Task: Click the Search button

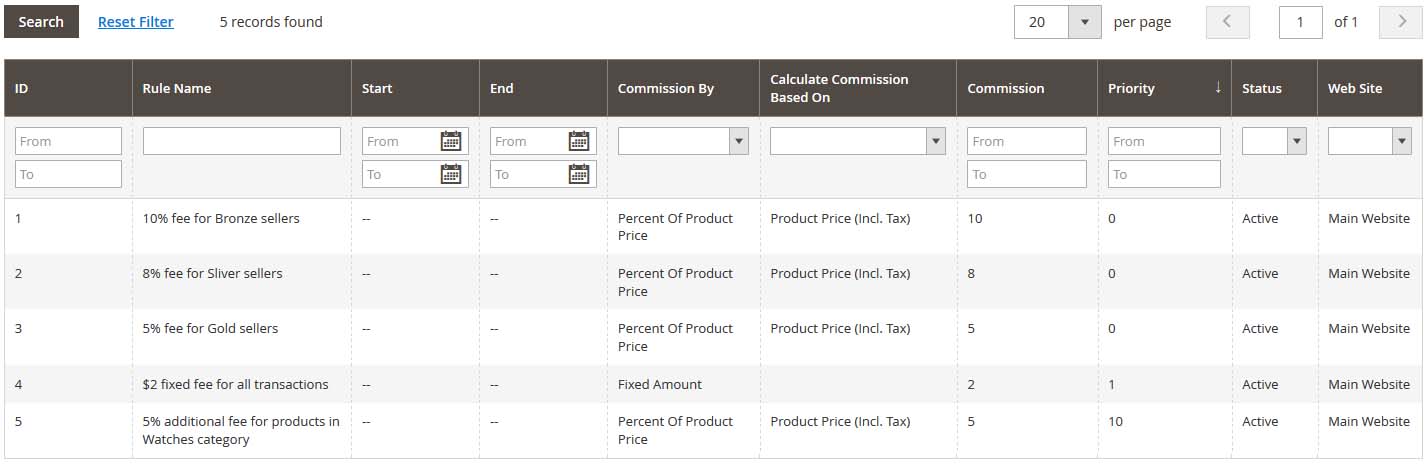Action: pos(41,21)
